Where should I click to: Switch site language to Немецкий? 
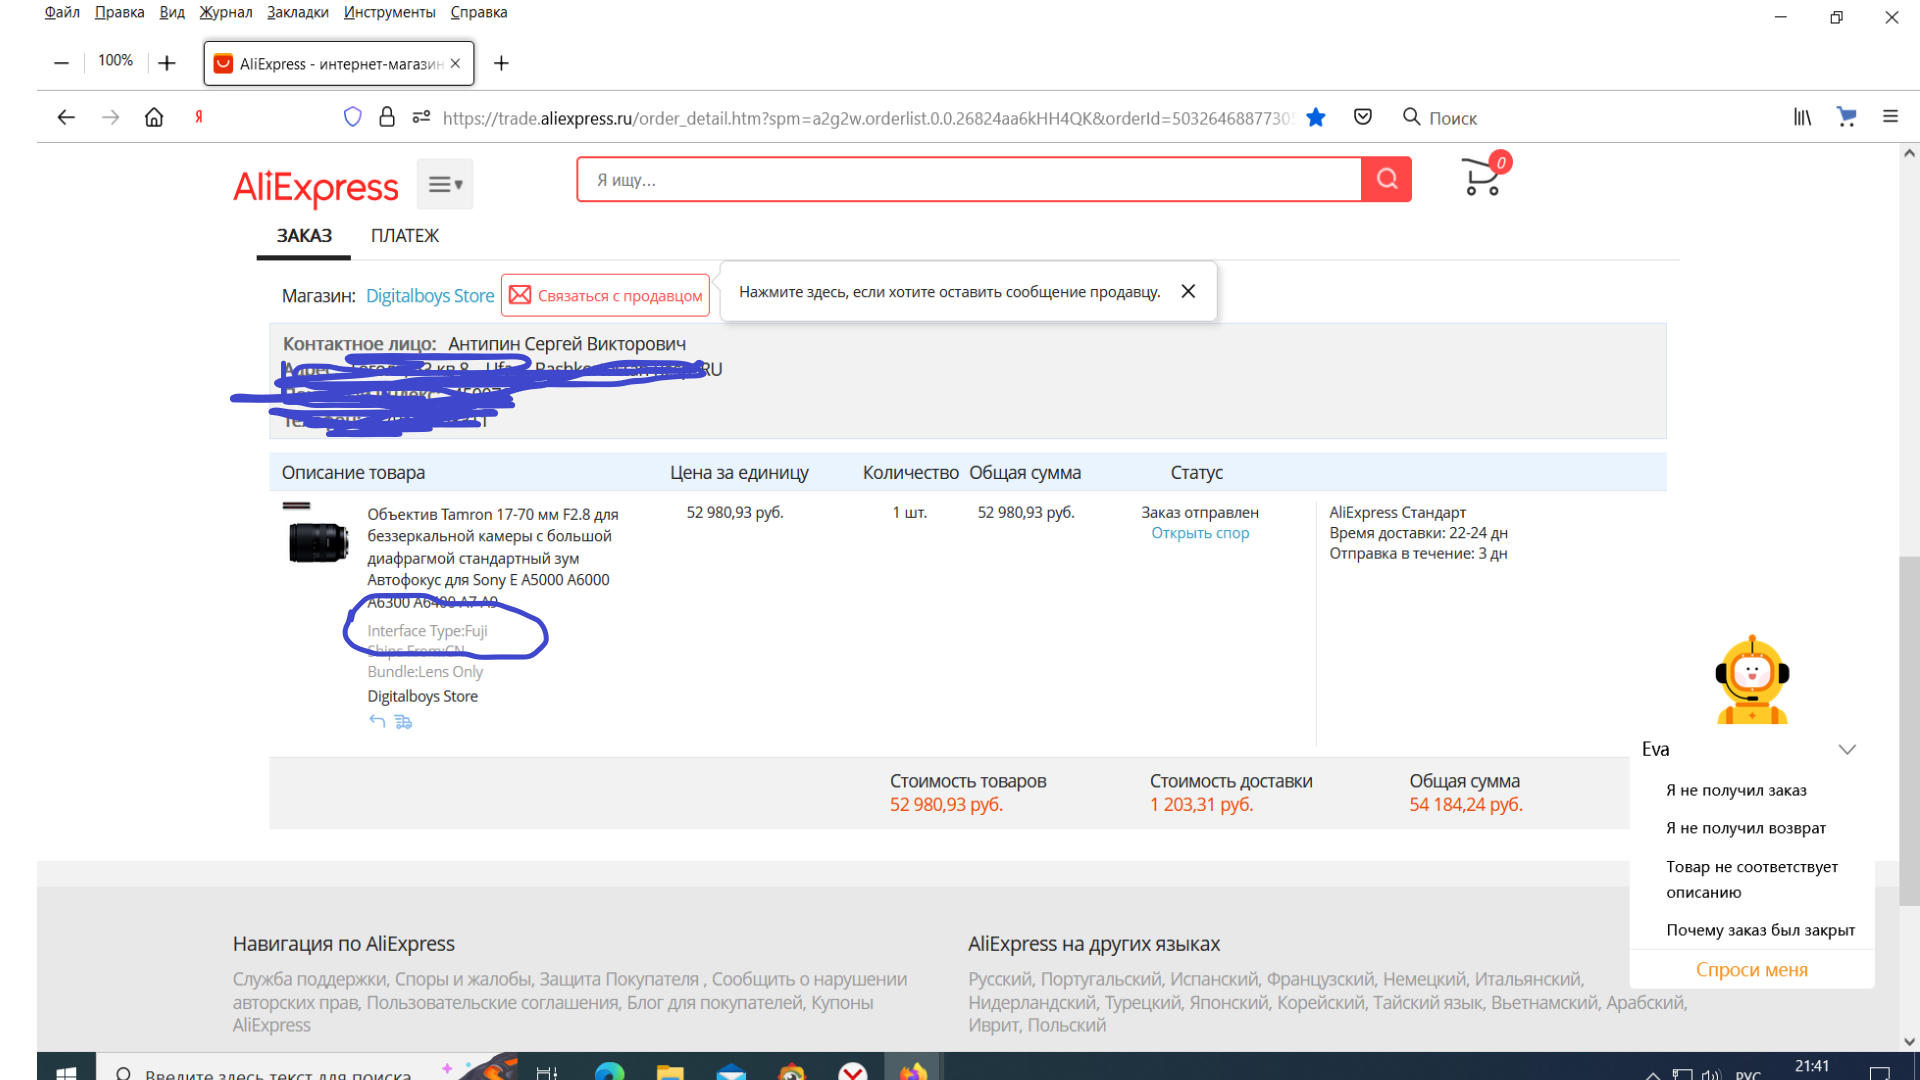pyautogui.click(x=1425, y=979)
